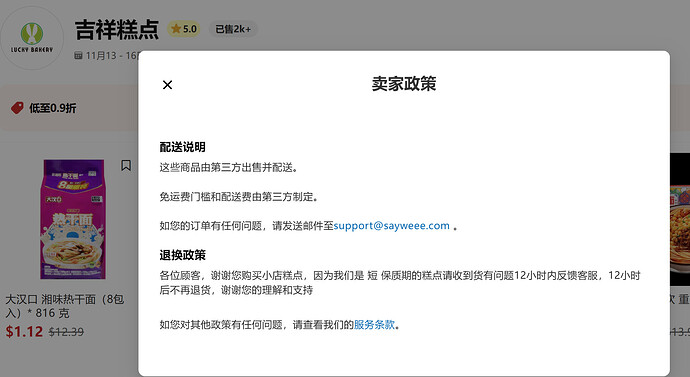This screenshot has height=377, width=690.
Task: Open the 大汉口 热干面 product image
Action: tap(73, 219)
